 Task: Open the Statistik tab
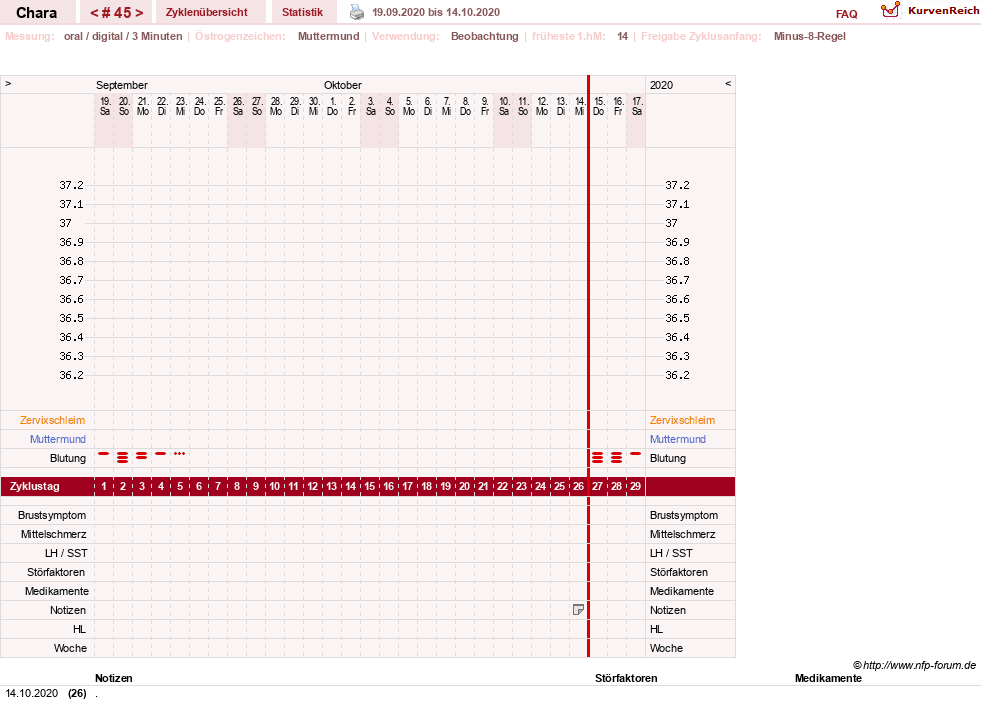point(302,12)
